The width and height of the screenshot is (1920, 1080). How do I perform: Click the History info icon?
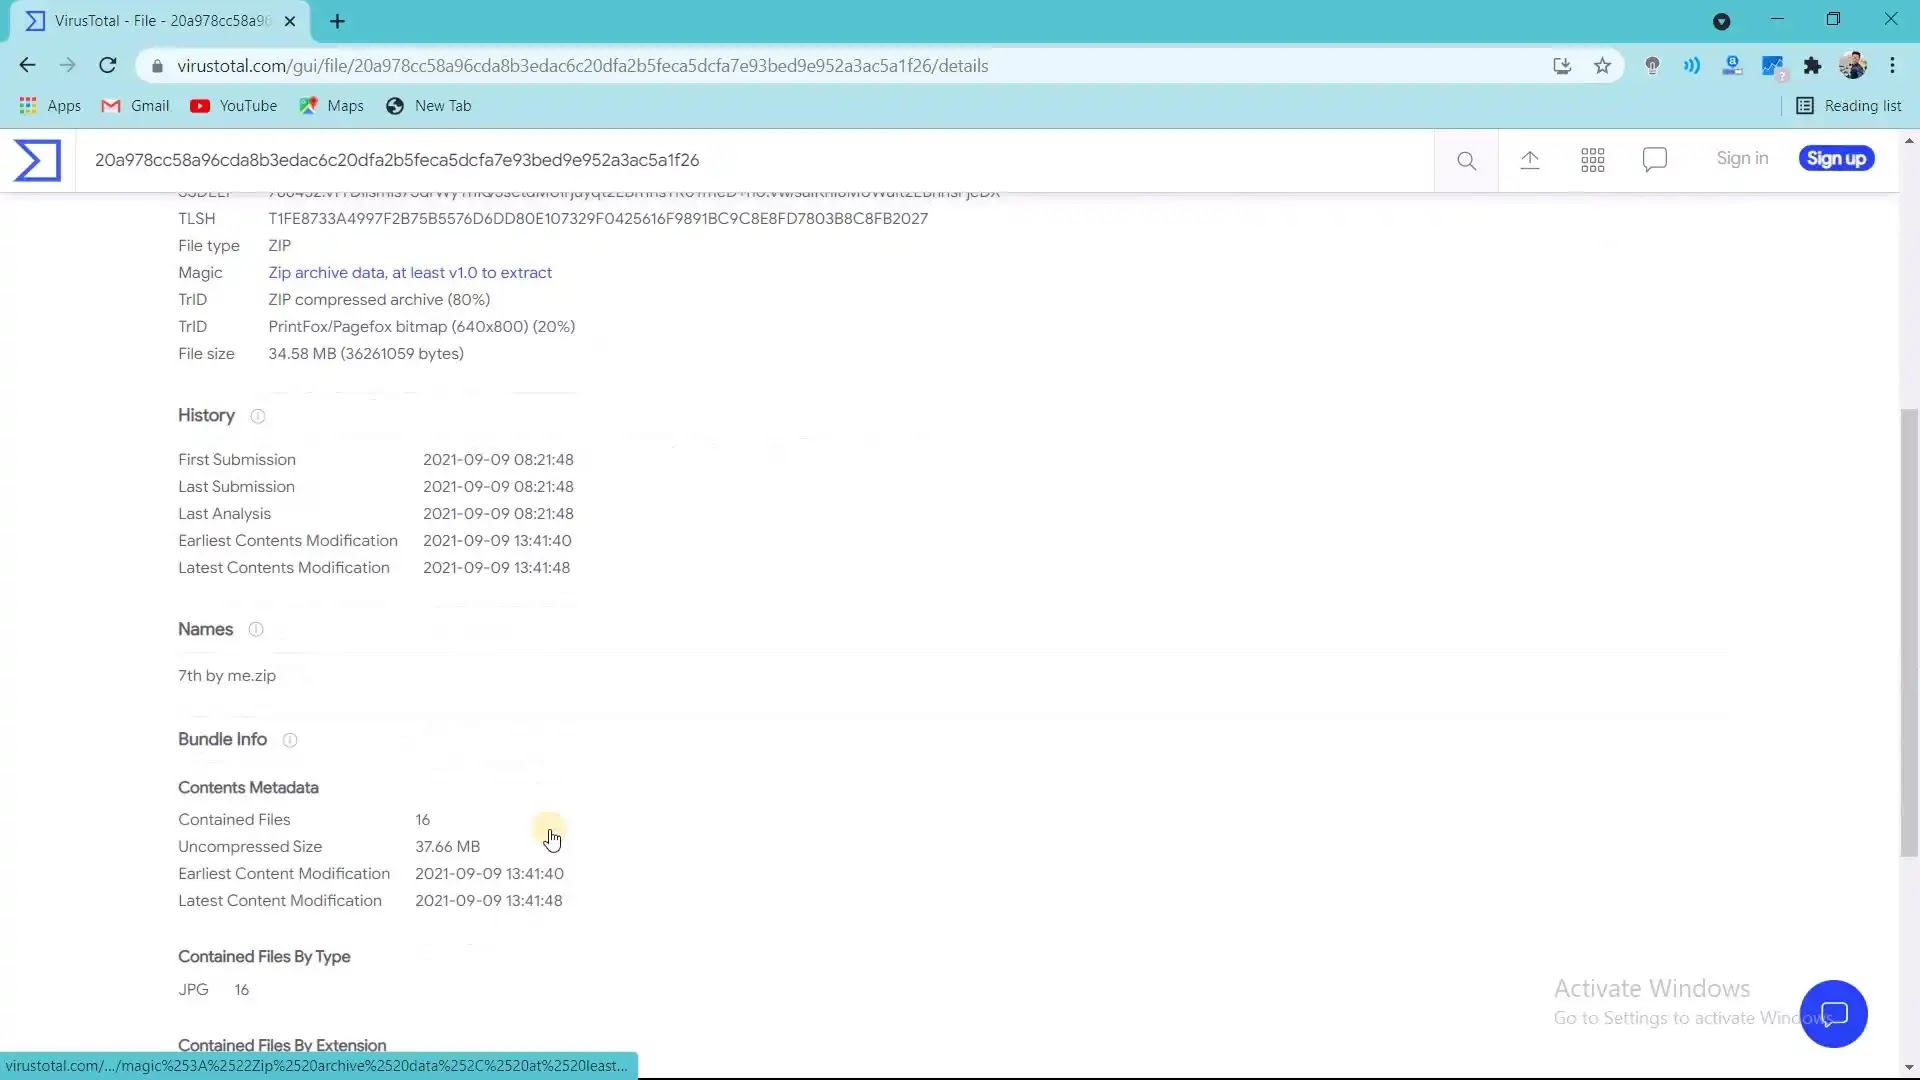click(x=258, y=416)
